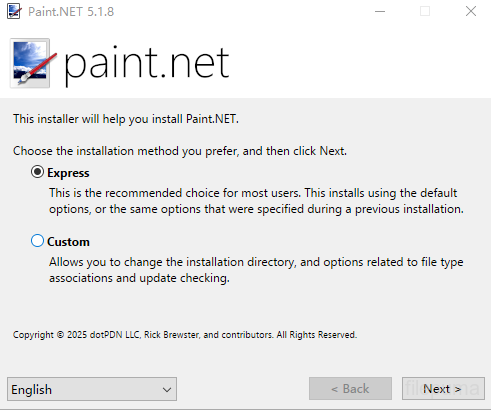Select the Custom radio button
This screenshot has height=410, width=491.
click(37, 241)
